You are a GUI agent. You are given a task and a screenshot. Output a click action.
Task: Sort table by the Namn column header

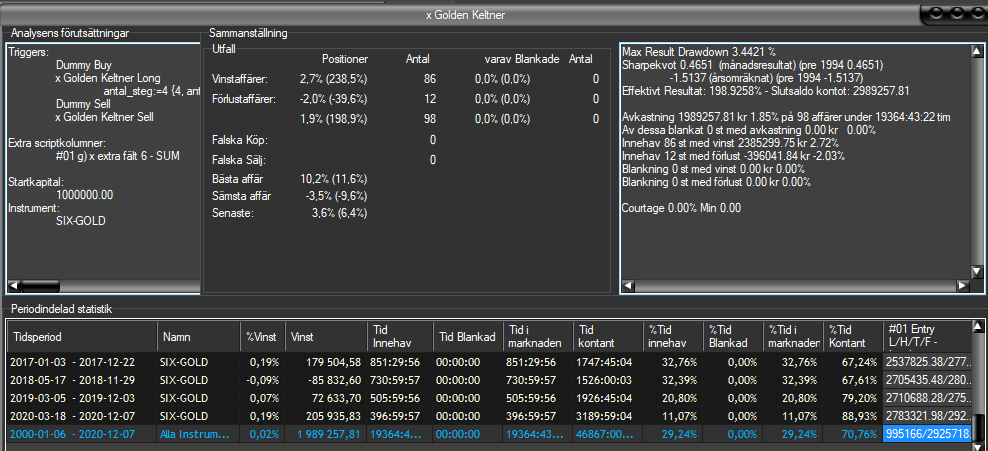click(x=198, y=337)
